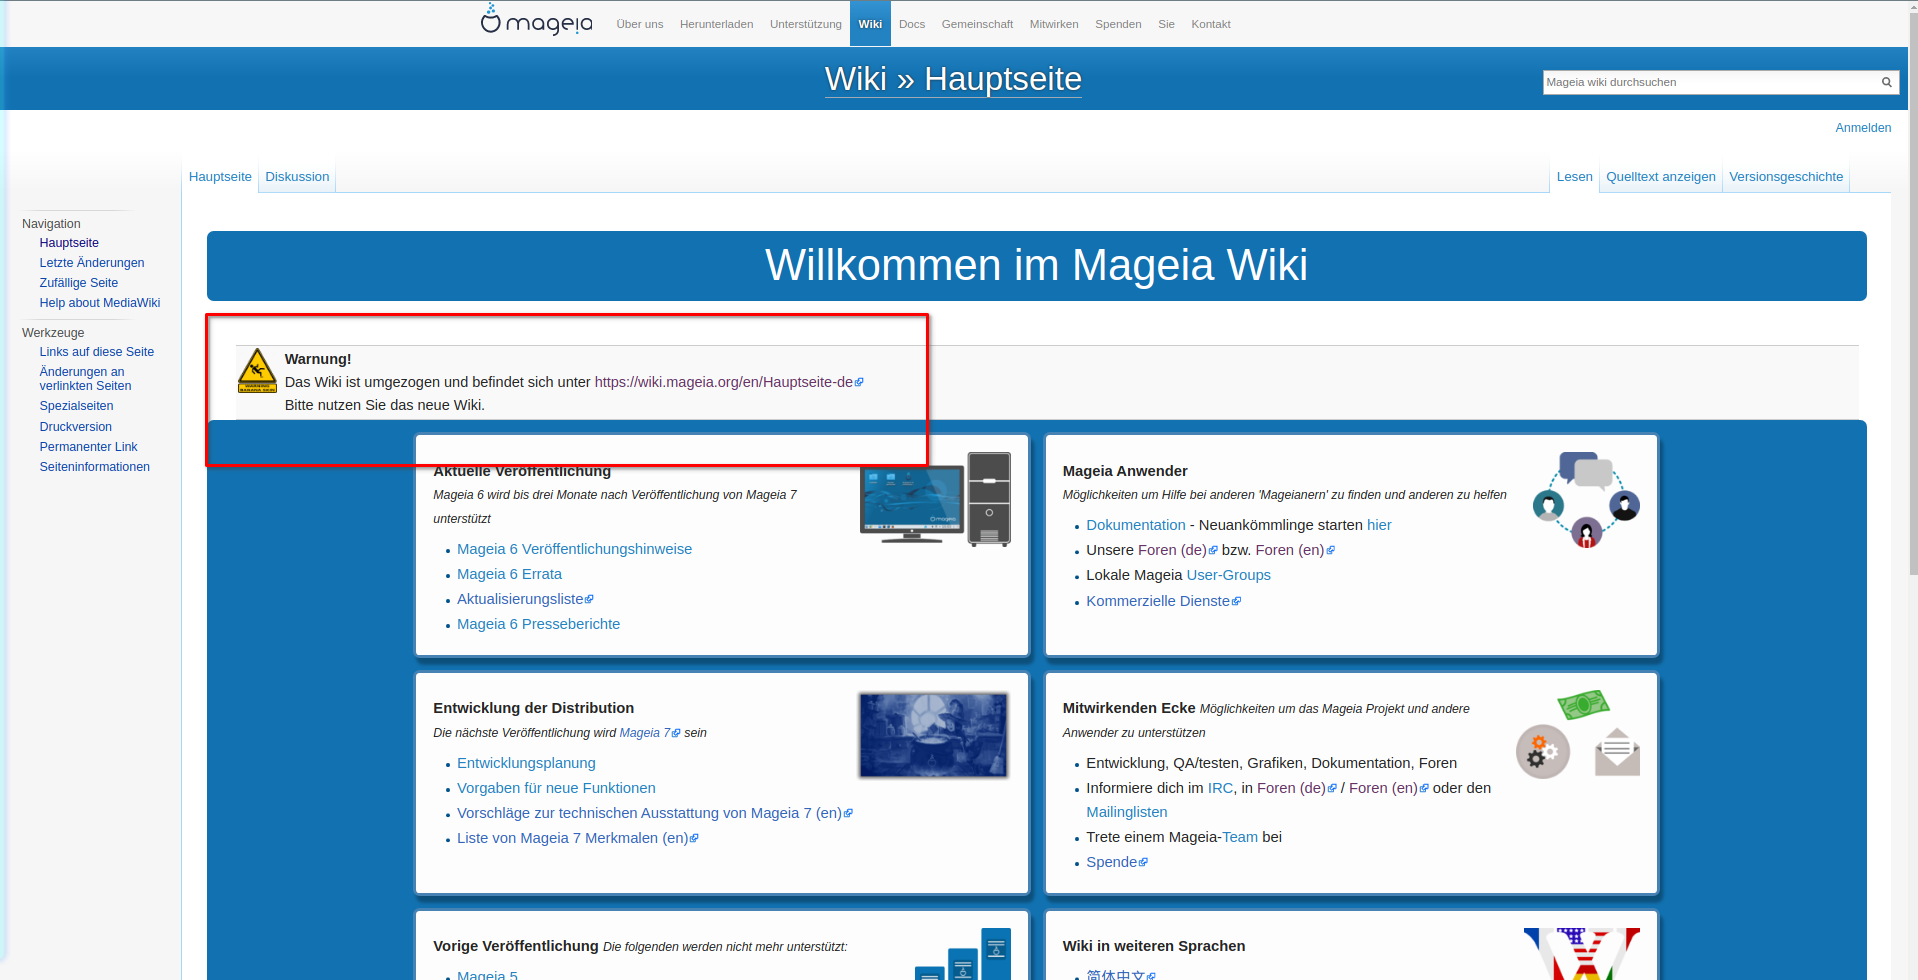
Task: Click the Anmelden login link
Action: [x=1863, y=128]
